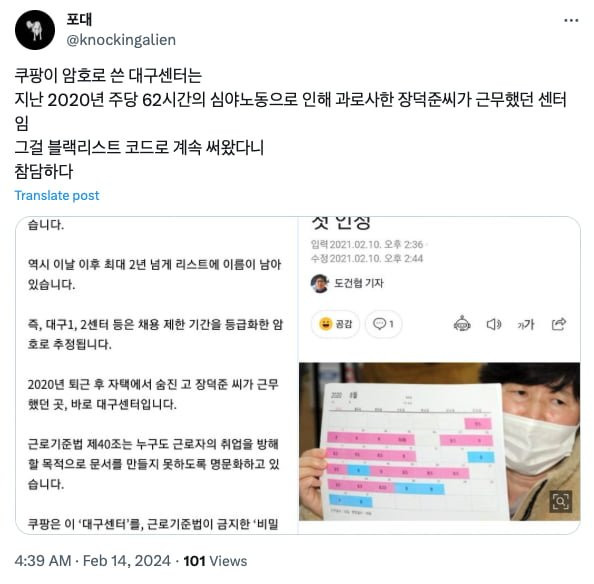Click reporter name 도건협 기자
Screen dimensions: 594x584
coord(359,283)
